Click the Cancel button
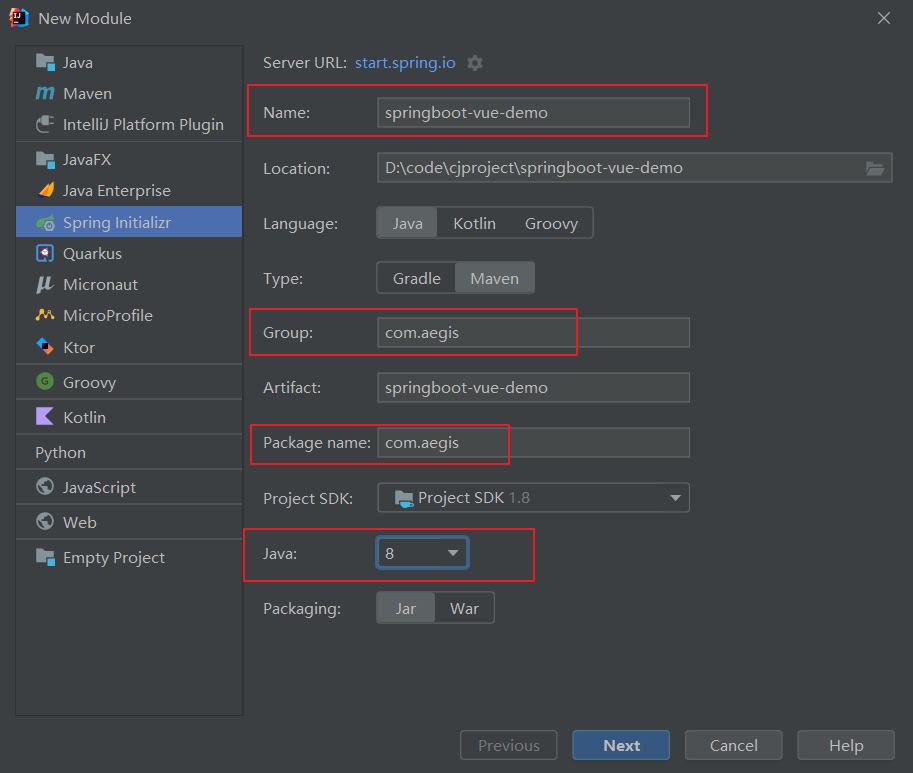 tap(734, 745)
